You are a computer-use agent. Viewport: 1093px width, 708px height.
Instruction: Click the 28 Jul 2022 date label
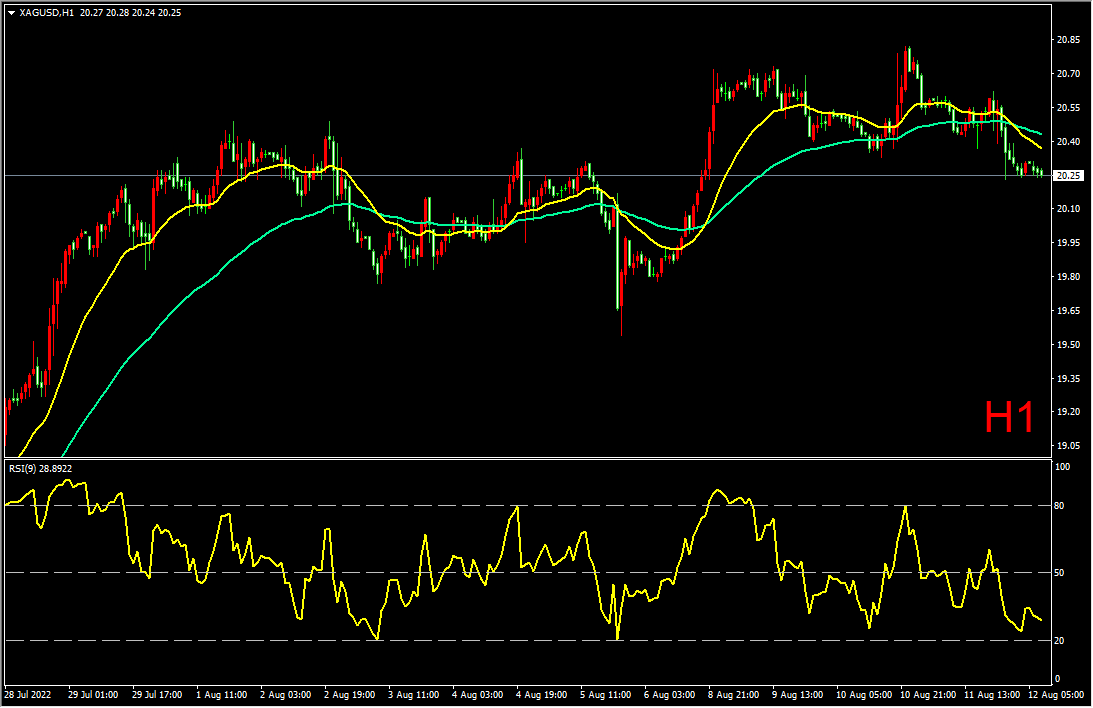point(28,695)
